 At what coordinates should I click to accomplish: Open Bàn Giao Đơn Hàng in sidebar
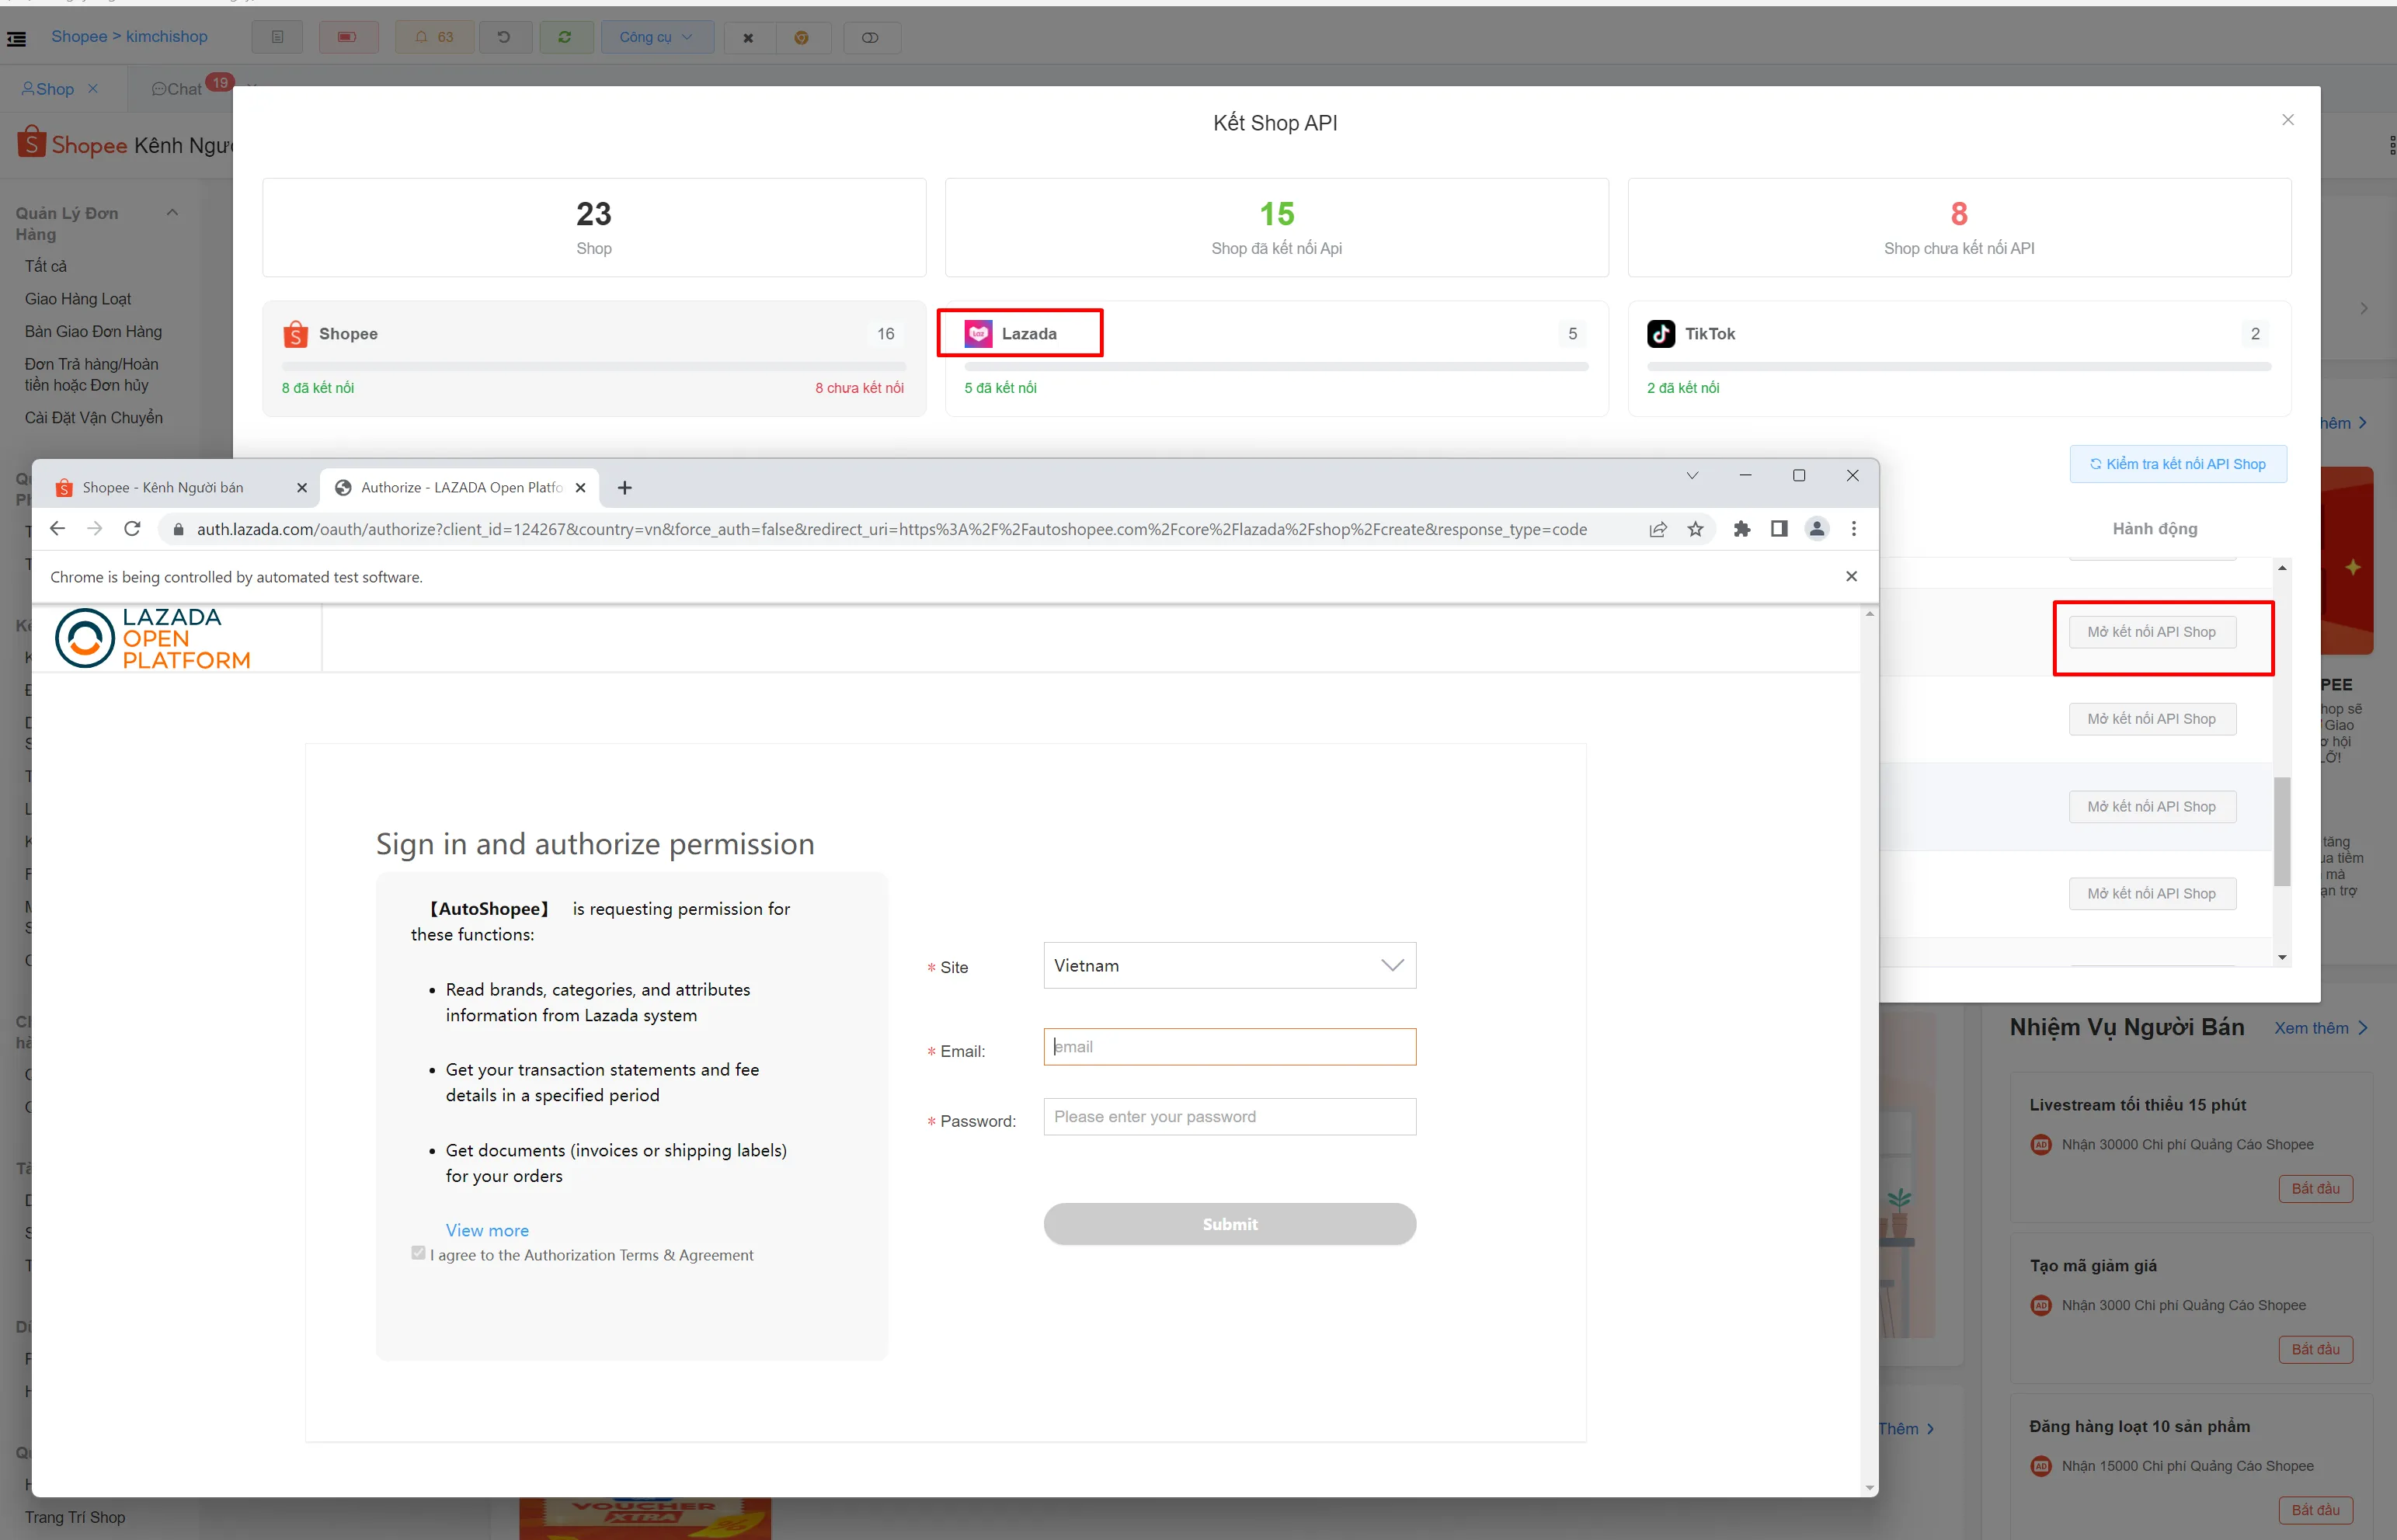pyautogui.click(x=93, y=332)
